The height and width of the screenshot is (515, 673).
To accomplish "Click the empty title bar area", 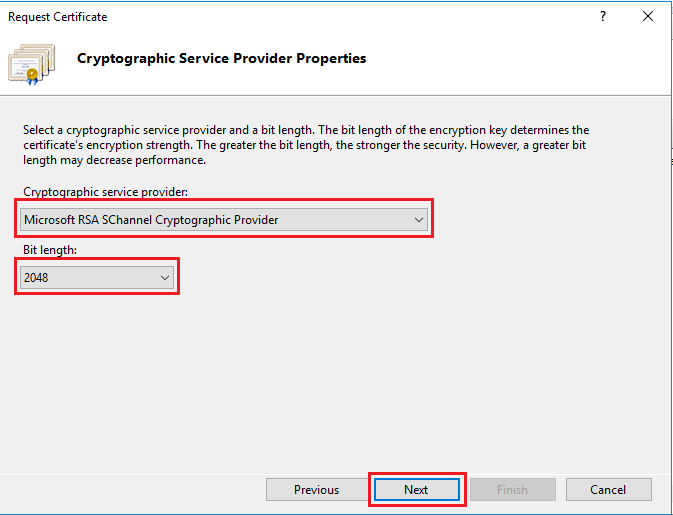I will [x=343, y=16].
